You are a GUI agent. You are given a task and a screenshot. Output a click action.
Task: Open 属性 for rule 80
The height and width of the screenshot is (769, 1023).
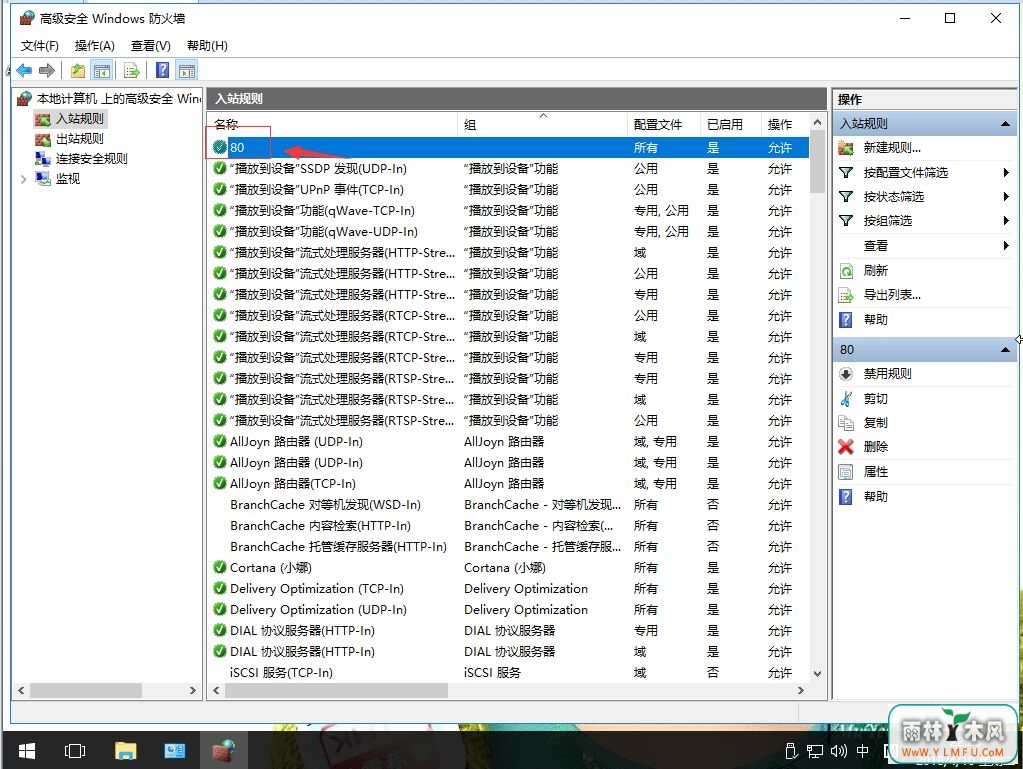(x=876, y=472)
